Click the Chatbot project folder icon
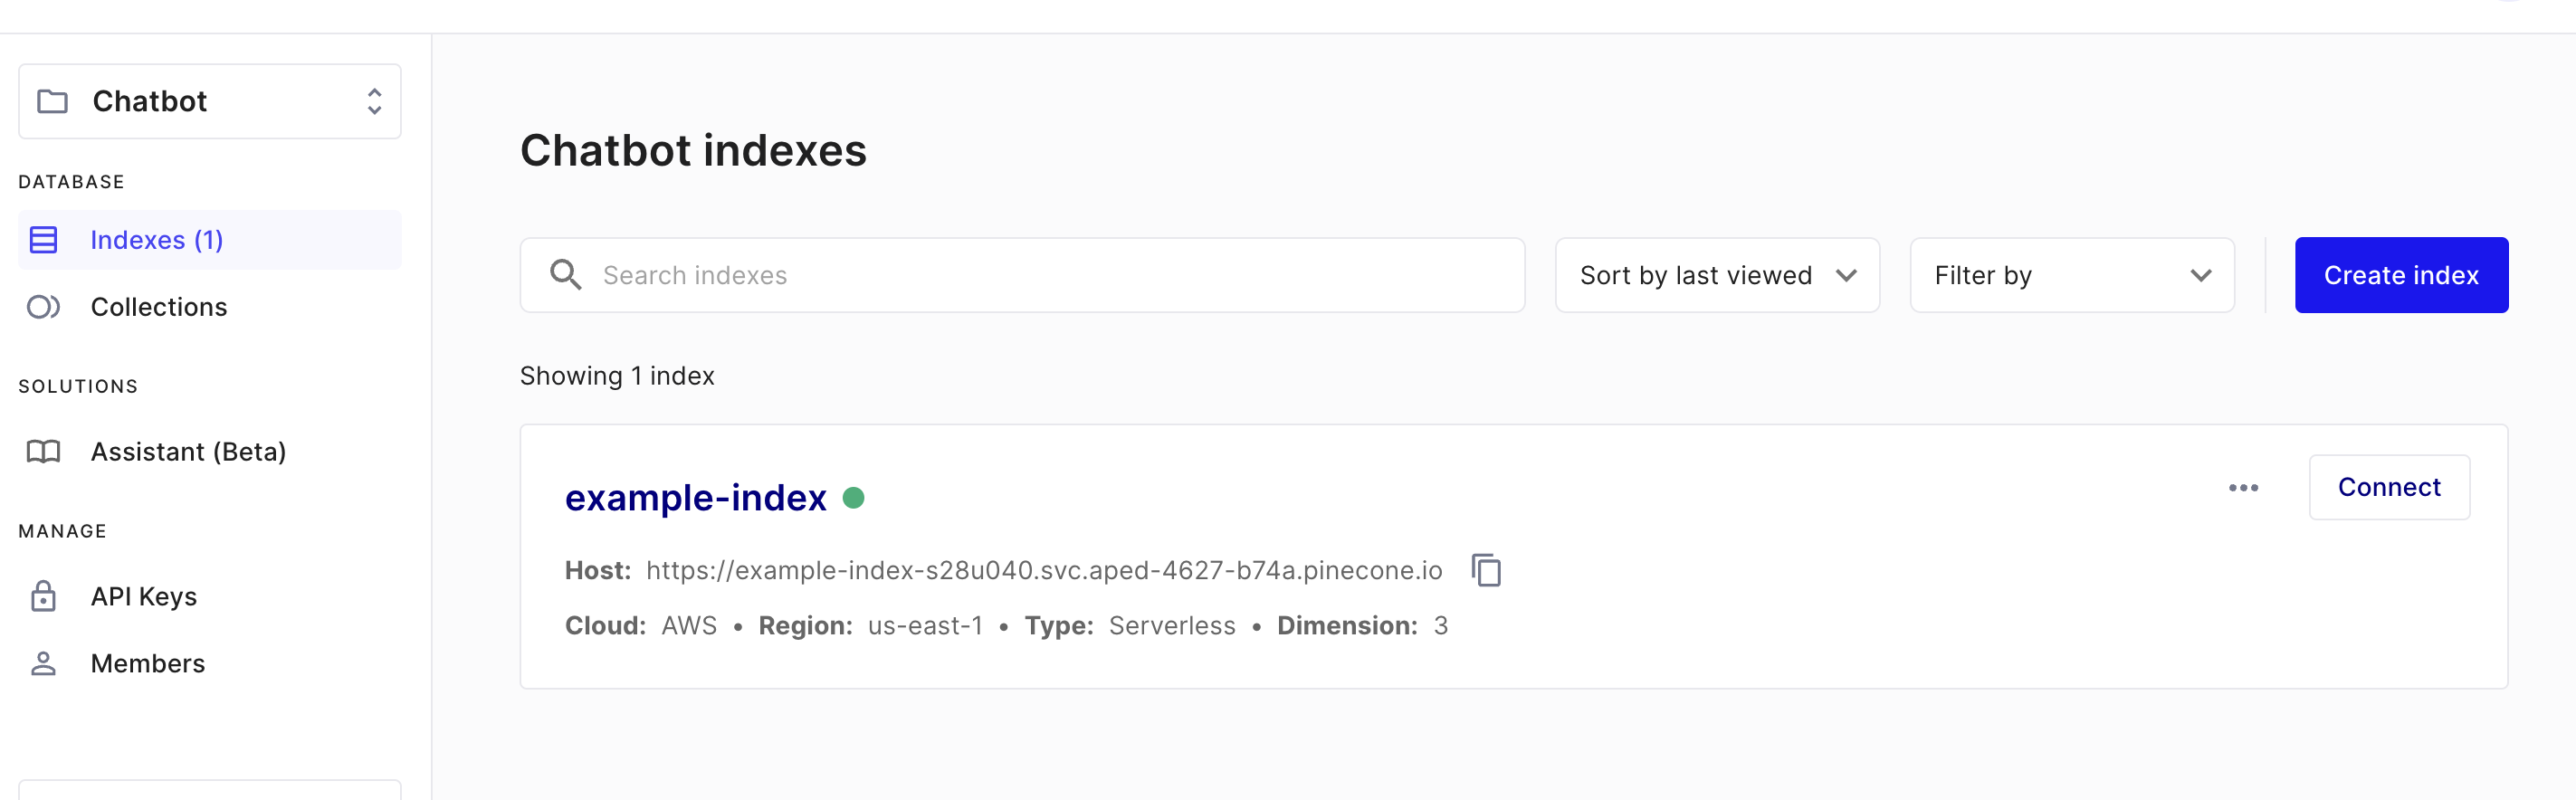This screenshot has width=2576, height=800. pyautogui.click(x=52, y=101)
